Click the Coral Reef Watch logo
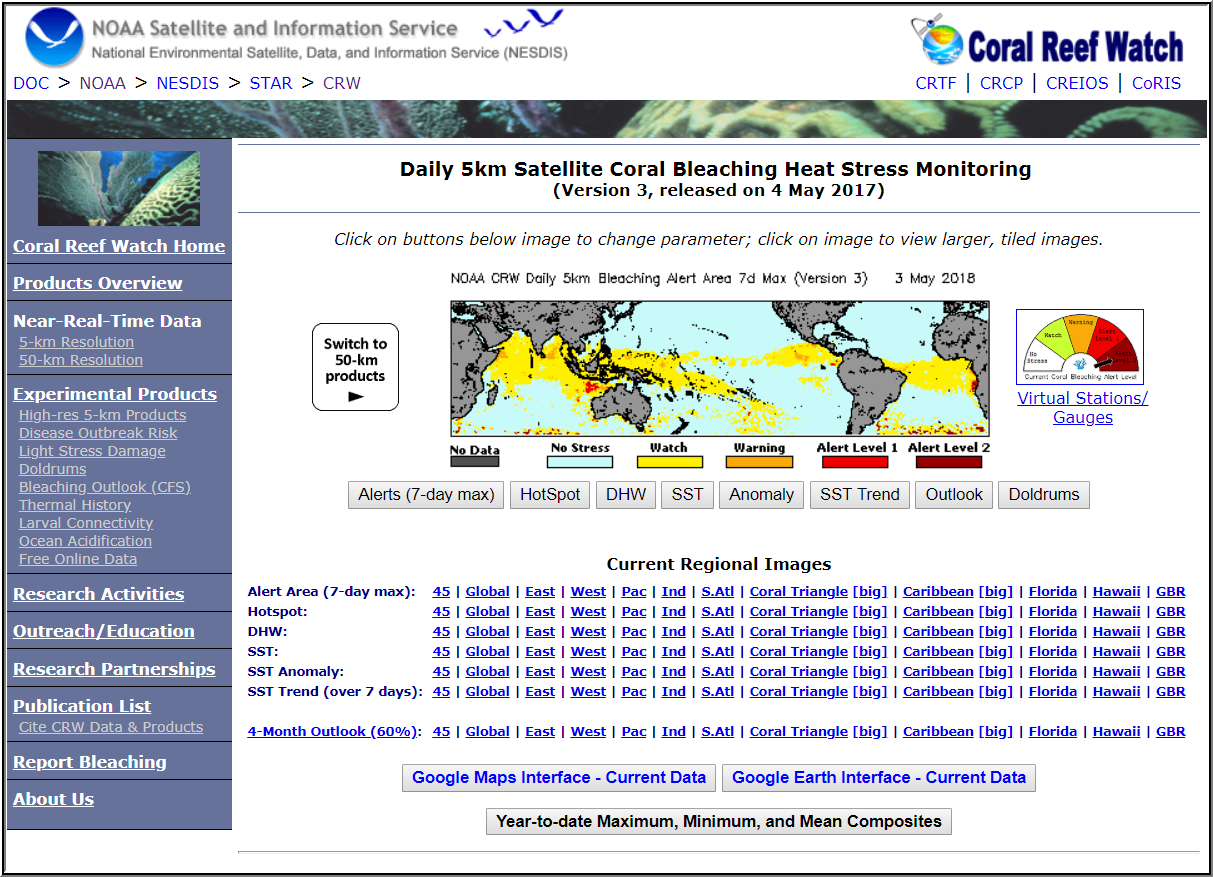The image size is (1213, 877). 1047,41
